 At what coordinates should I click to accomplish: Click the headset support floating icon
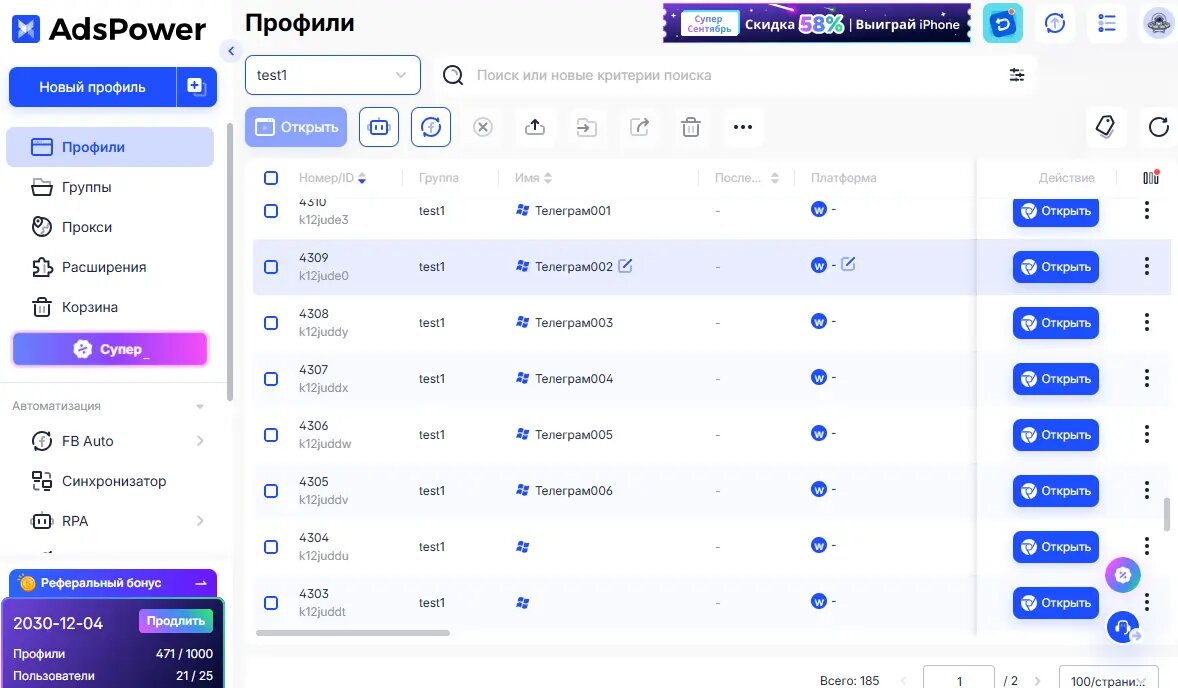[1123, 626]
